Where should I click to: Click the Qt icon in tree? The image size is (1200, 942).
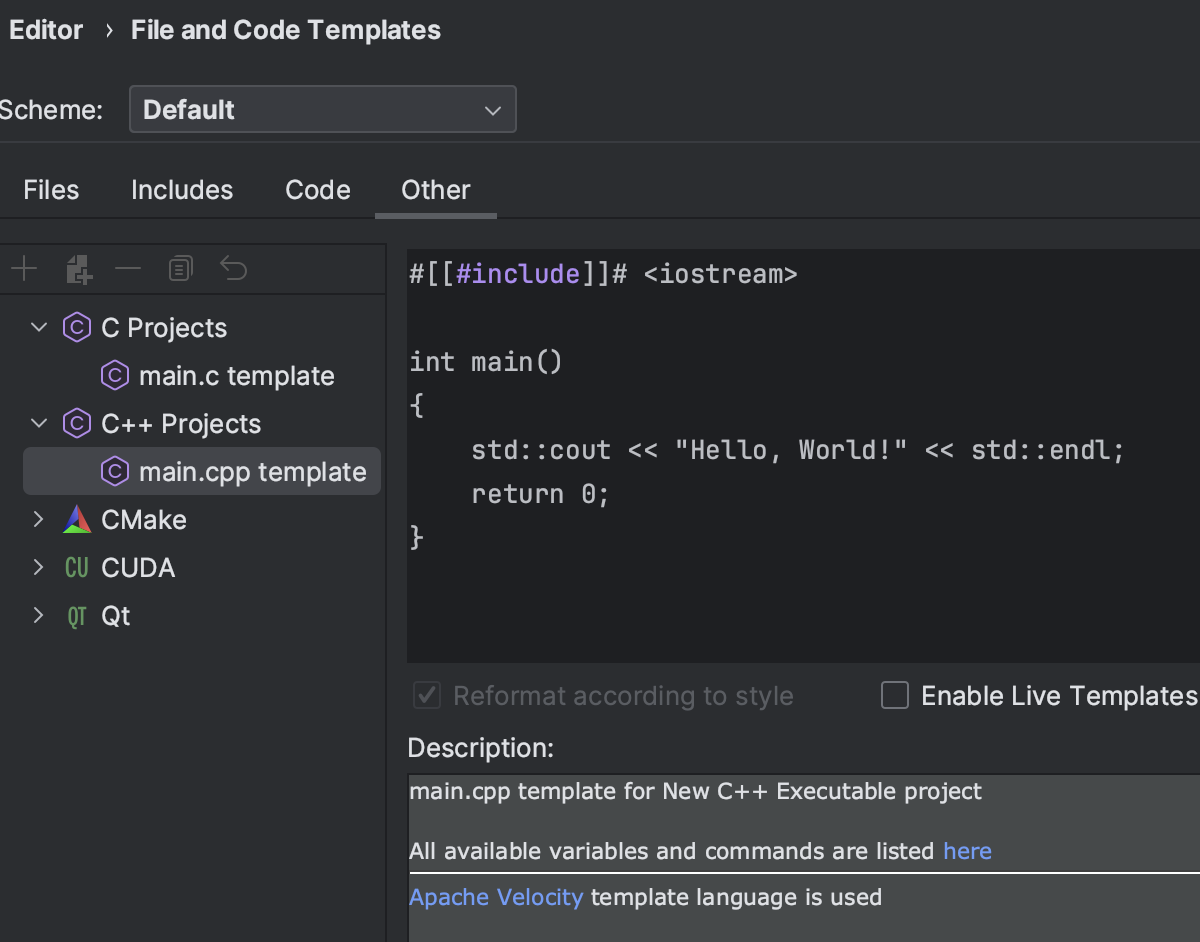(77, 616)
